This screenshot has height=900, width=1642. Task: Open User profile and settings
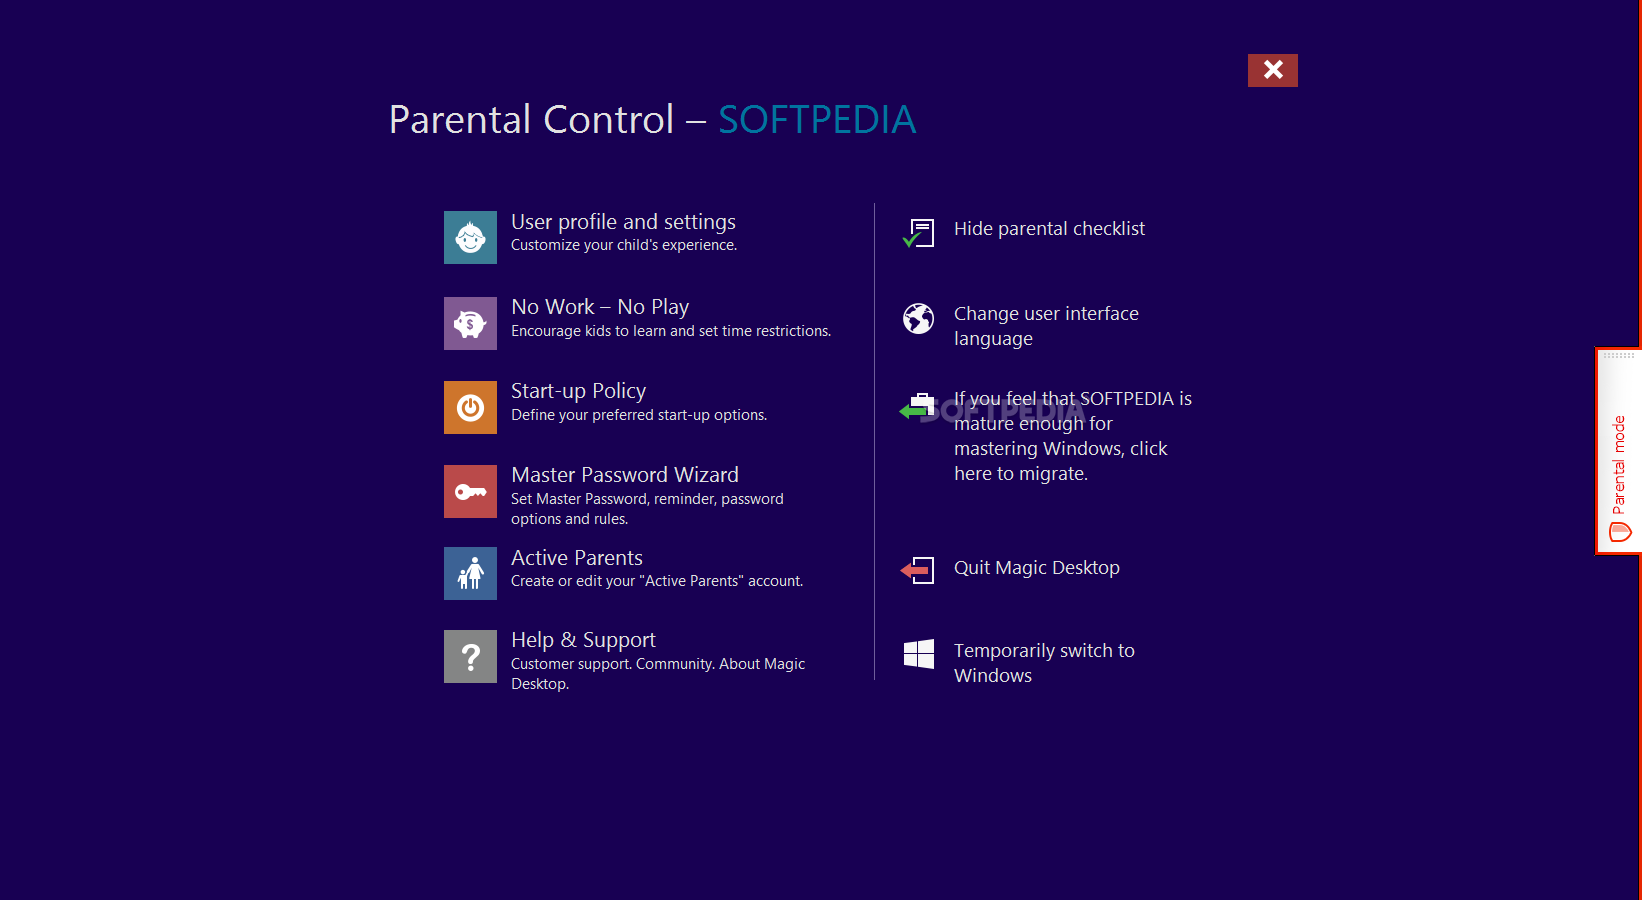coord(623,222)
